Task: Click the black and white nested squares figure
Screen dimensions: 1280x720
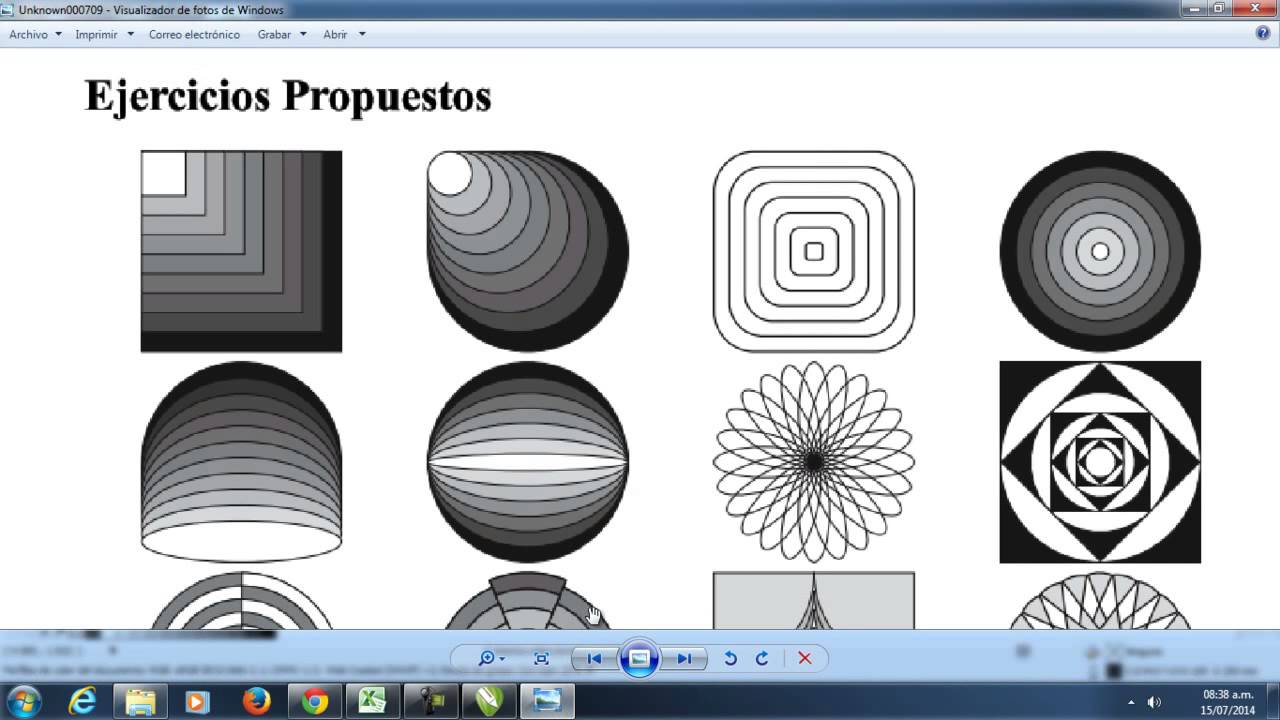Action: (x=1100, y=461)
